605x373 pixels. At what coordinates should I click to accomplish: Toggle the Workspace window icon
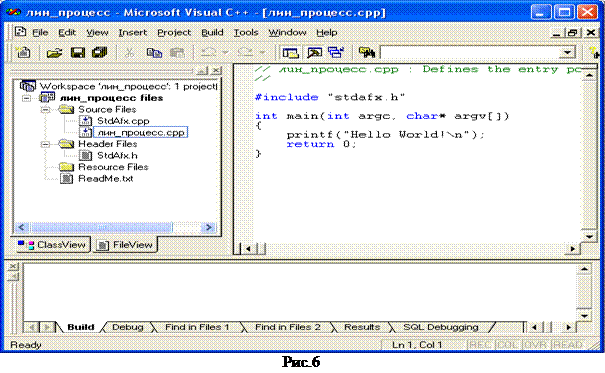[x=291, y=53]
